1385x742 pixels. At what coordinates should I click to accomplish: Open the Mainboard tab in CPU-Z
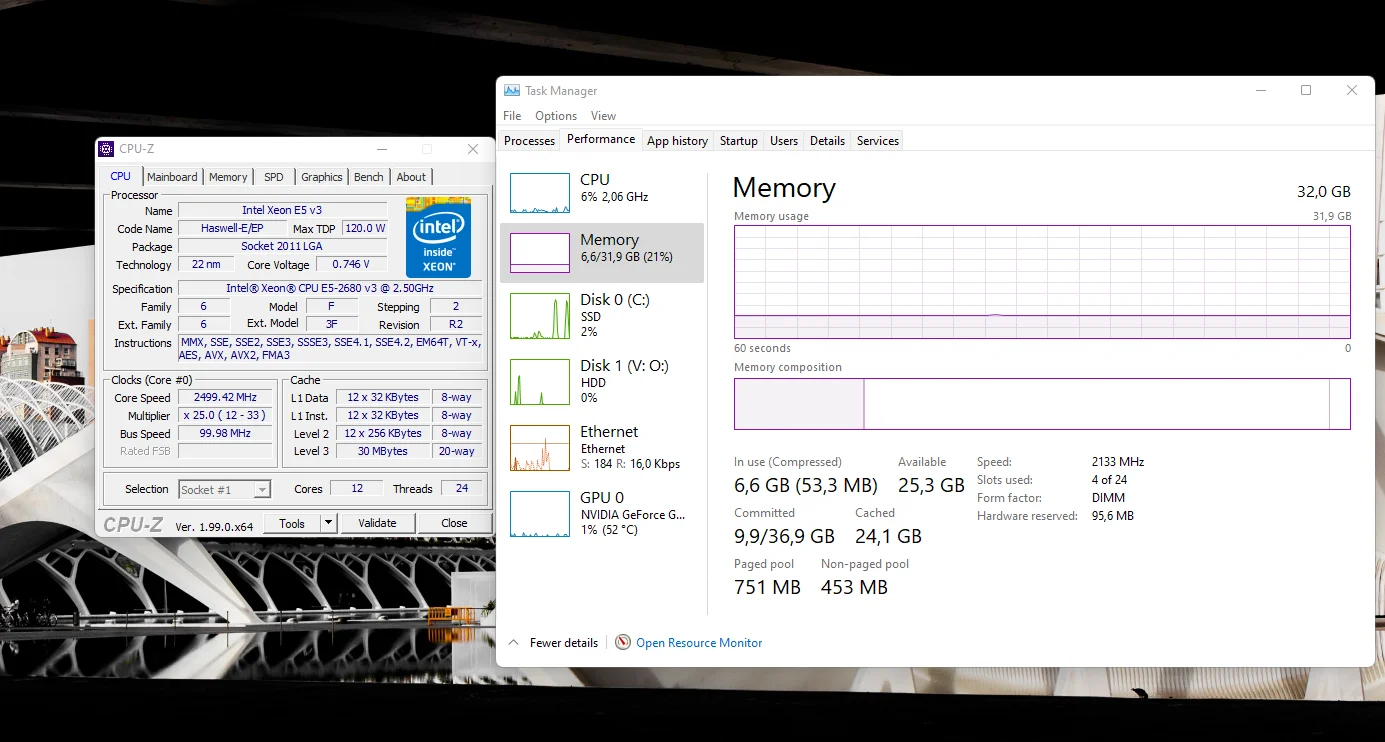pos(172,177)
